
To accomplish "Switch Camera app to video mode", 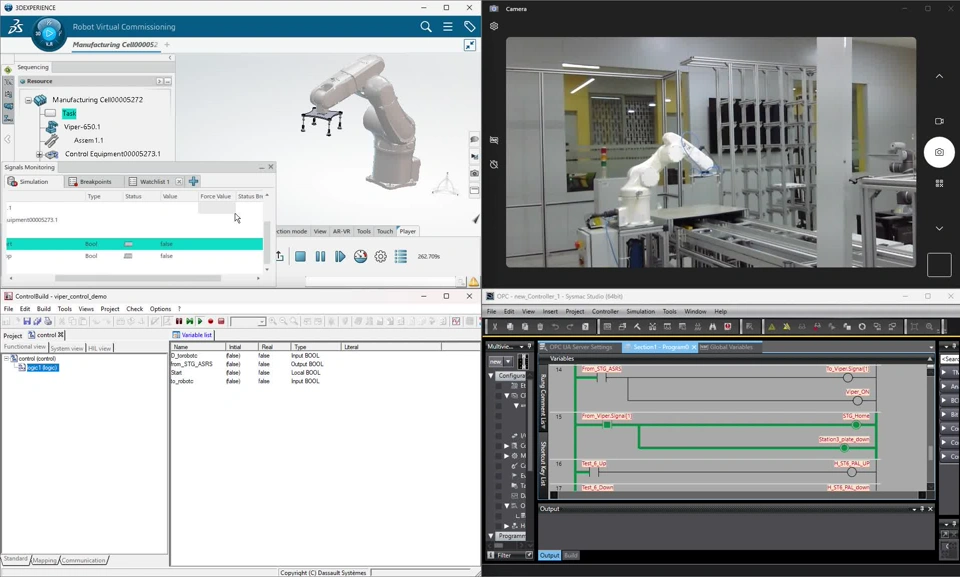I will click(x=939, y=121).
